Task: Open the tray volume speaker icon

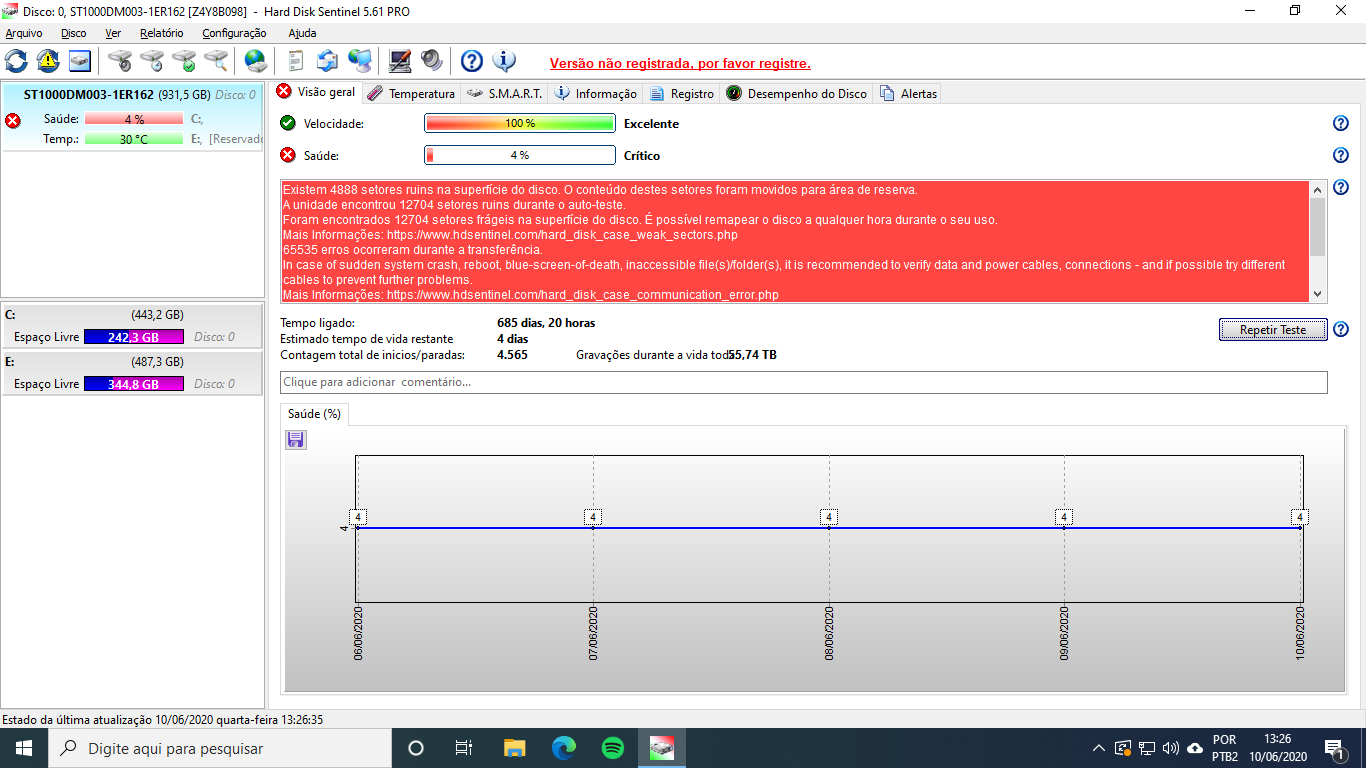Action: point(1171,748)
